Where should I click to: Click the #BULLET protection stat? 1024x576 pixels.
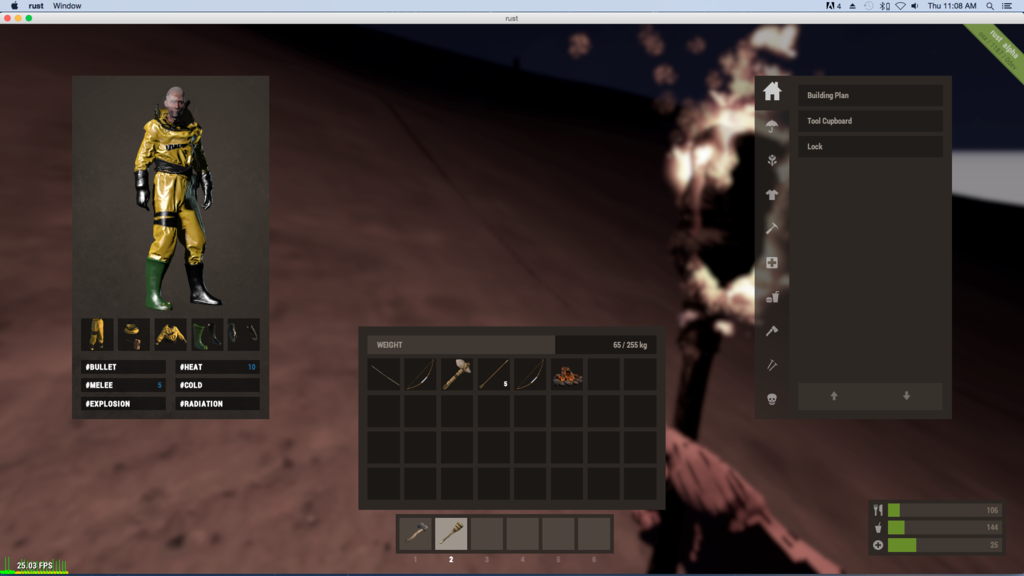point(123,367)
